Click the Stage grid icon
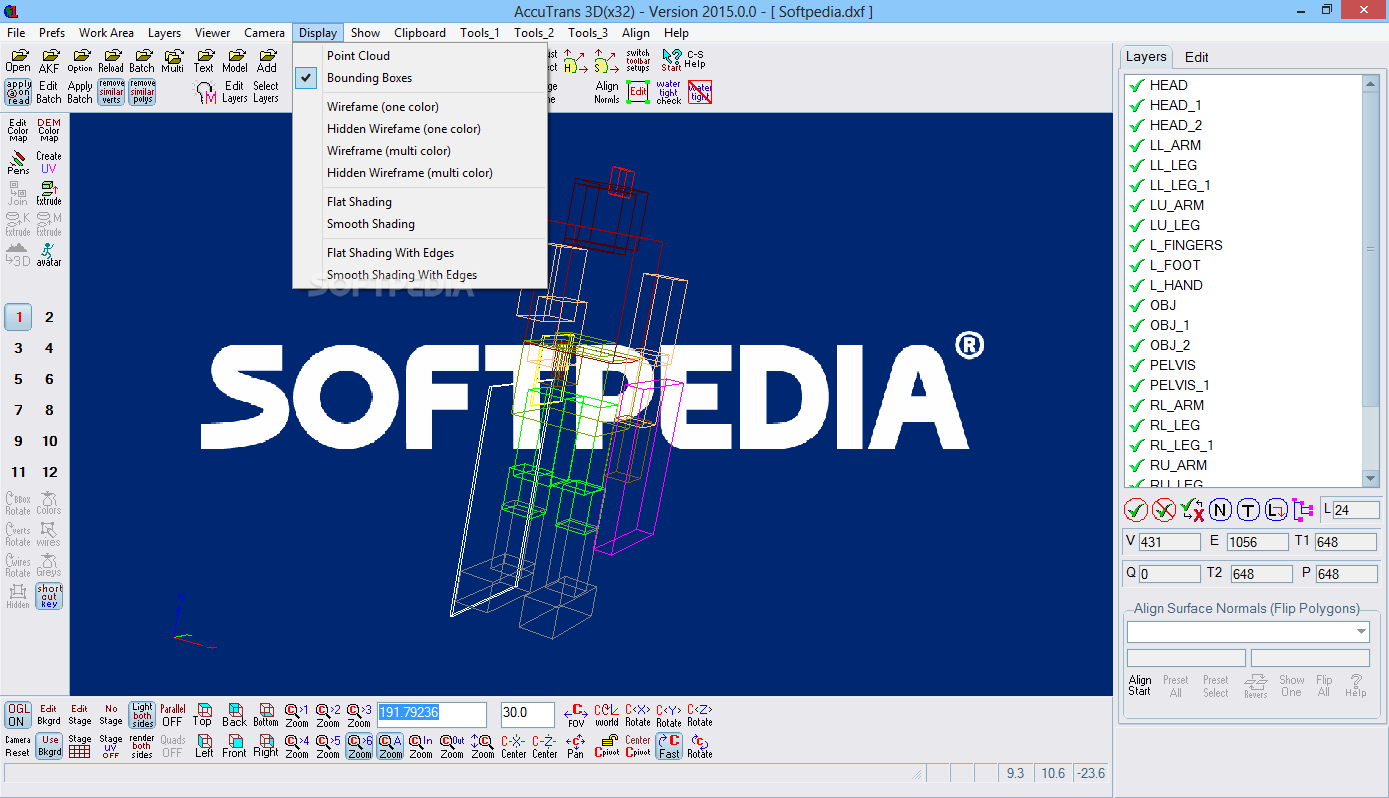Viewport: 1389px width, 798px height. 80,746
